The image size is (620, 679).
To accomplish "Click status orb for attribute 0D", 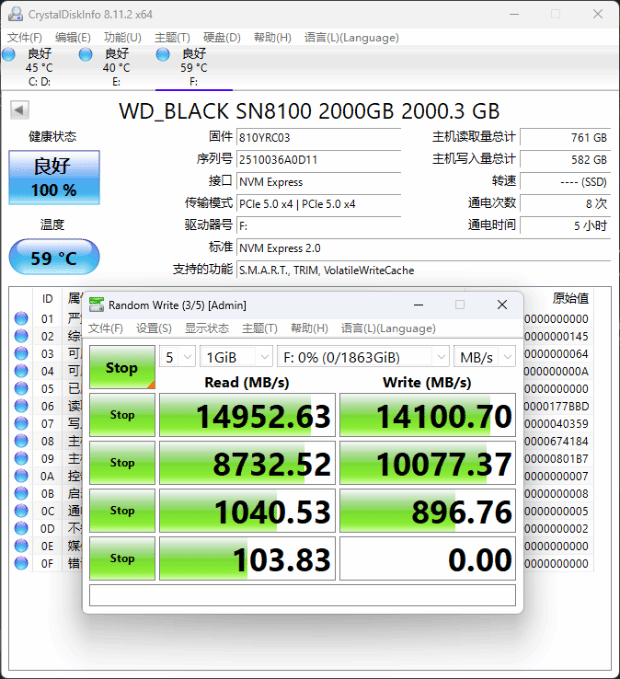I will [x=21, y=528].
